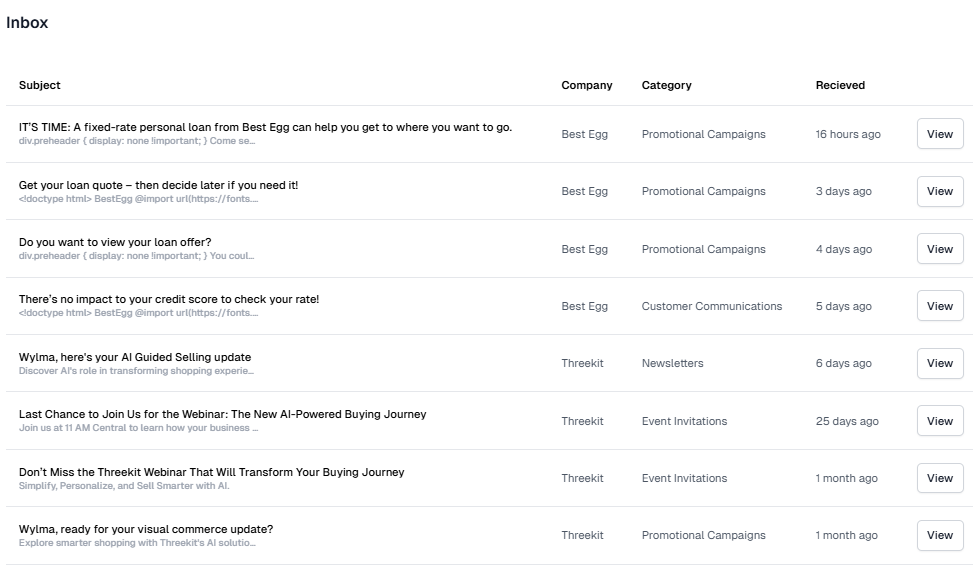Click 'Customer Communications' category cell
Image resolution: width=973 pixels, height=566 pixels.
pos(712,306)
